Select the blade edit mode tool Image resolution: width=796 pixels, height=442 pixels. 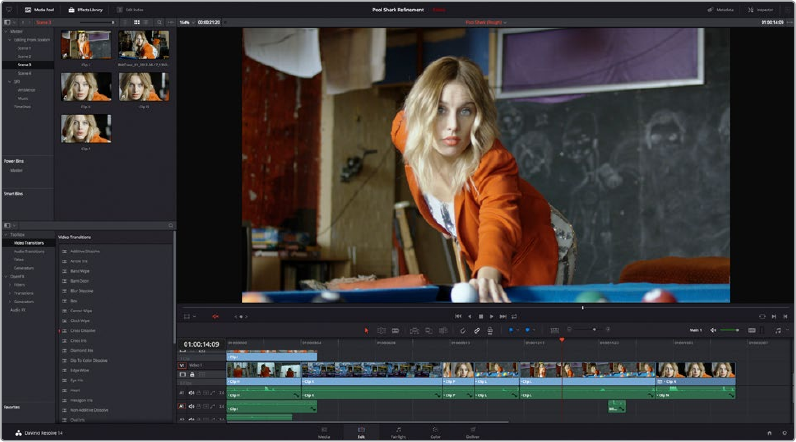click(x=395, y=330)
